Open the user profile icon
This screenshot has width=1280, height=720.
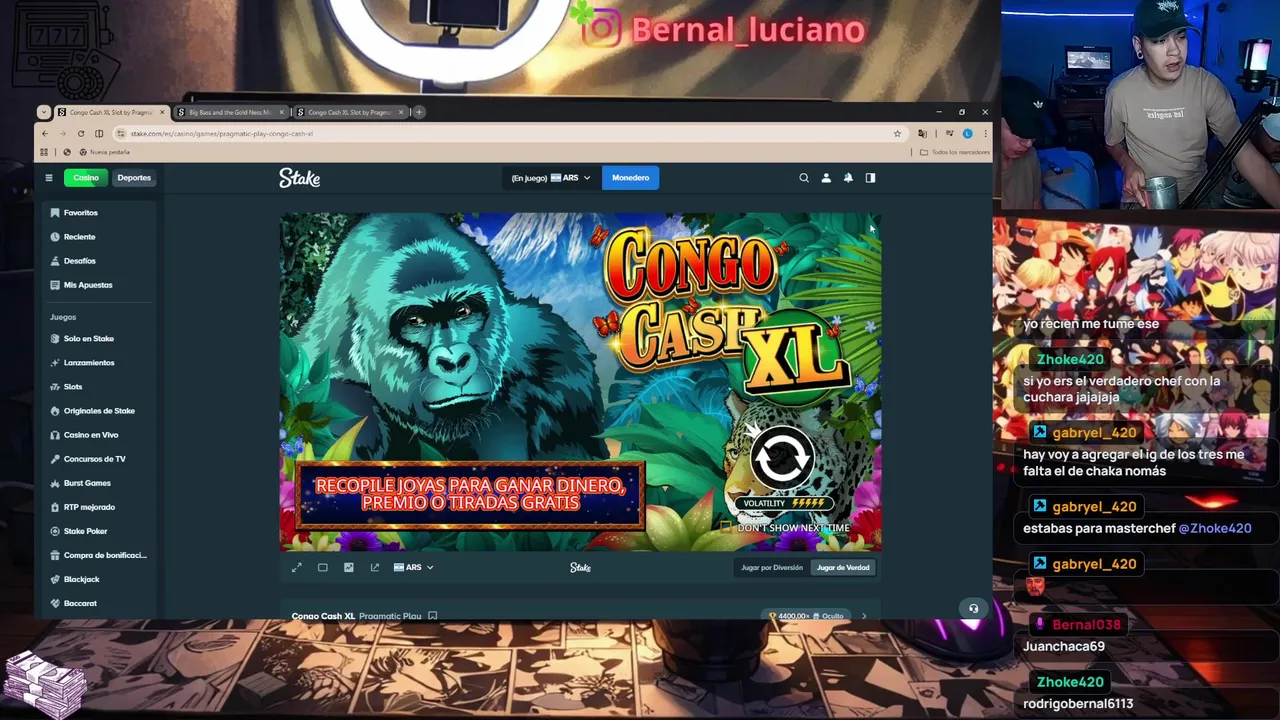(x=826, y=178)
